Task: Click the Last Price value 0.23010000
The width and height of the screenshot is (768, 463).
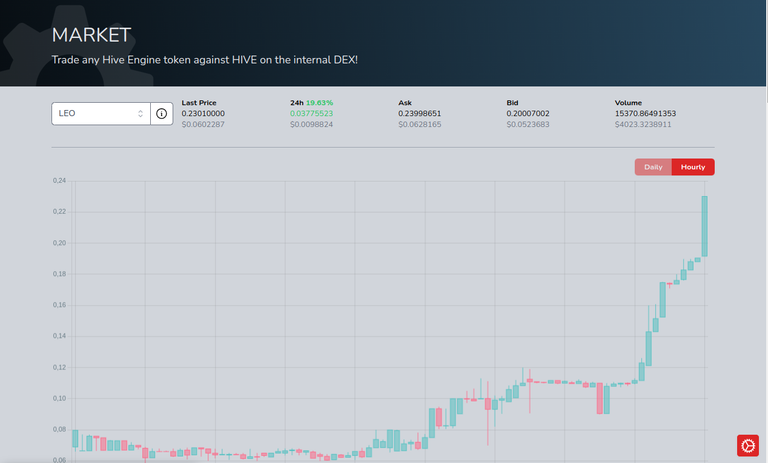Action: pyautogui.click(x=203, y=113)
